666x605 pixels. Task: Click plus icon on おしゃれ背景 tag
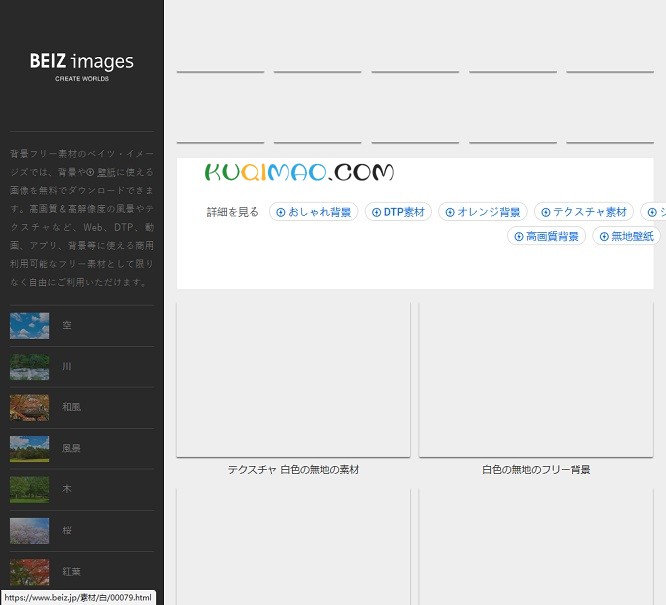(280, 212)
